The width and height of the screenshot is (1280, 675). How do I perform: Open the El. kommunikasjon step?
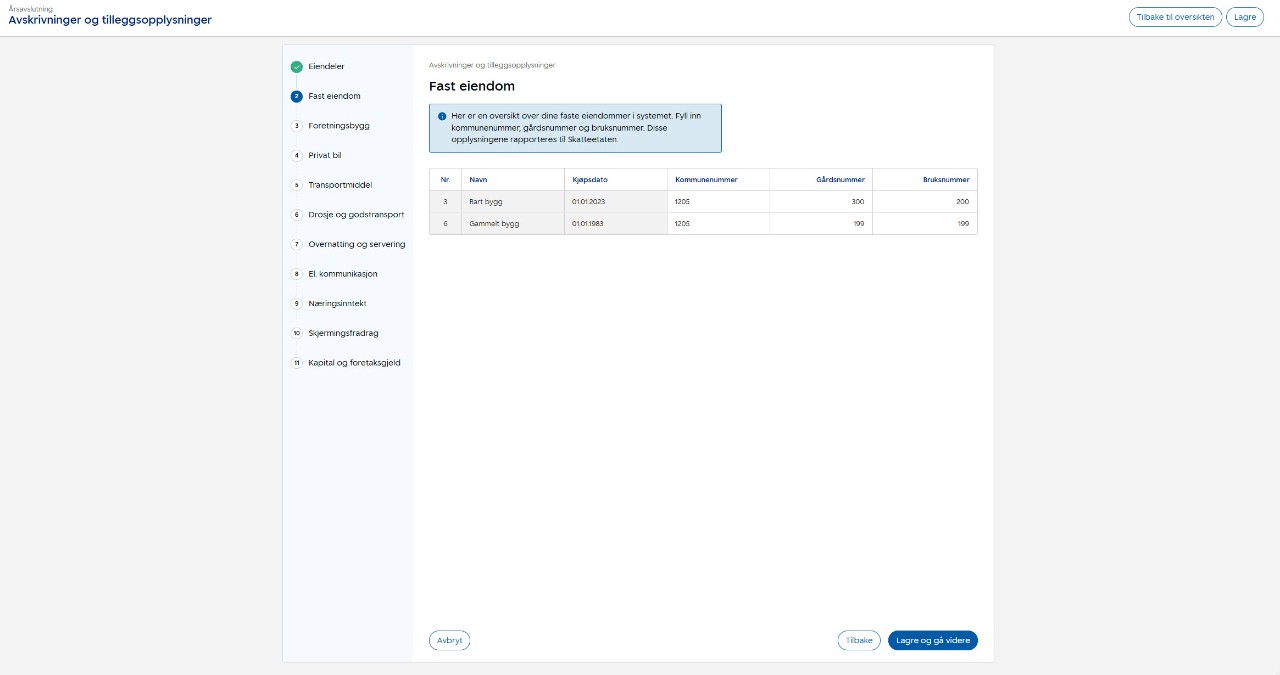pos(342,274)
